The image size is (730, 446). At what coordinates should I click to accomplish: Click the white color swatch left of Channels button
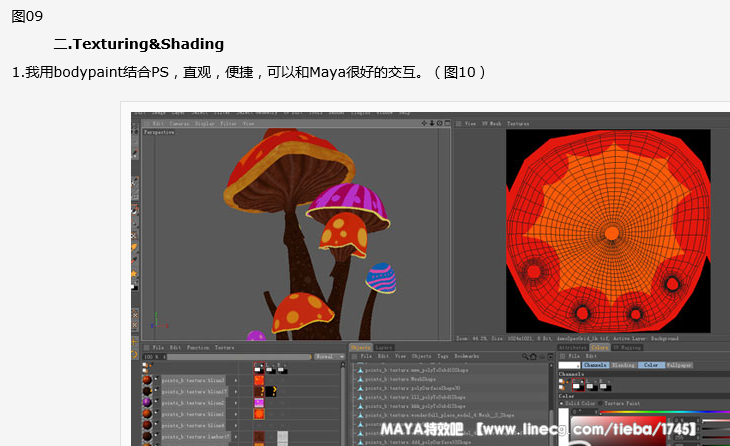tap(569, 365)
